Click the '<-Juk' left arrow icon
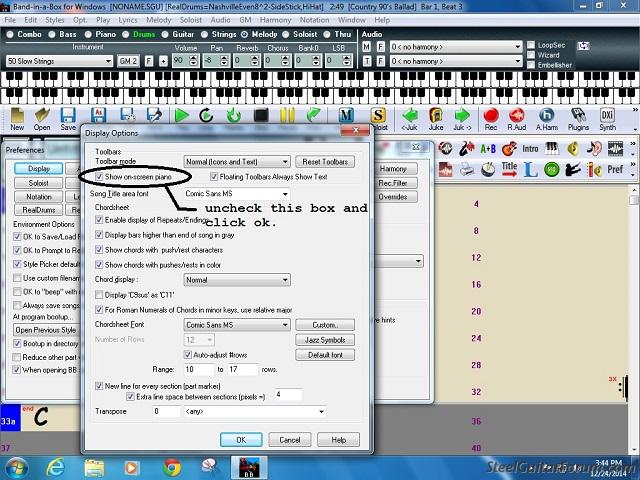Image resolution: width=640 pixels, height=480 pixels. click(409, 119)
